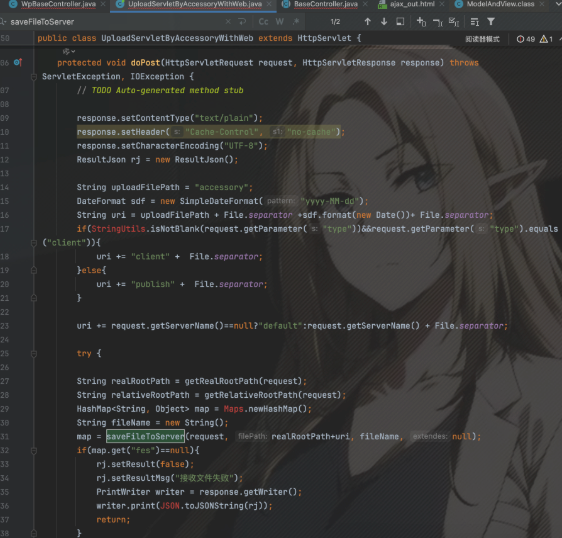Collapse the doPost method fold marker
562x538 pixels.
tap(34, 77)
